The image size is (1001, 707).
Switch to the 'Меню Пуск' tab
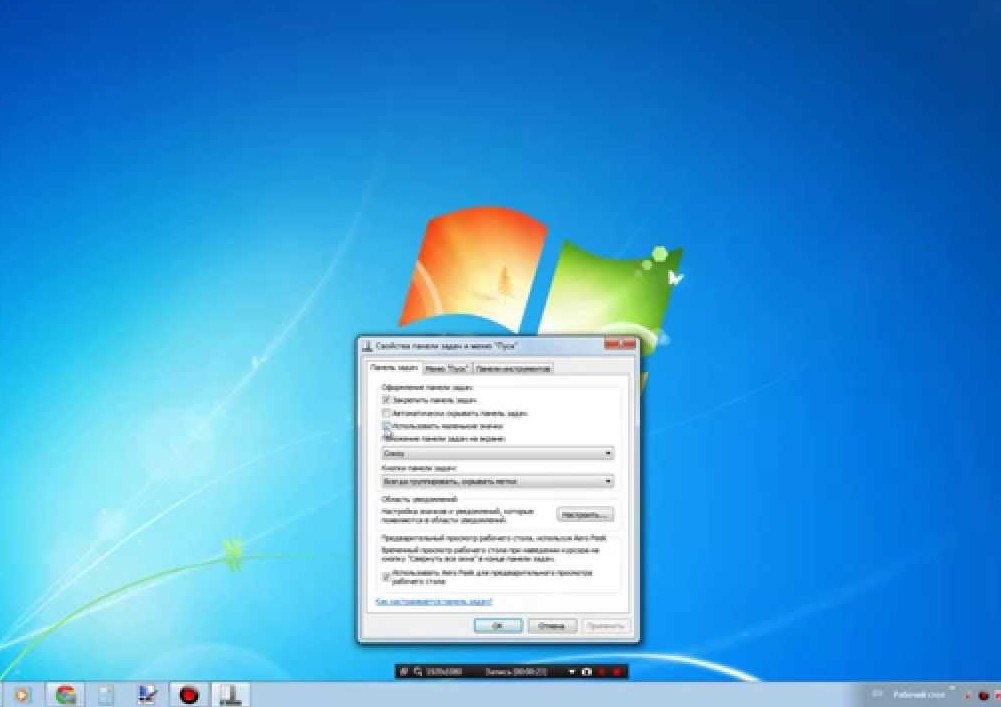[447, 369]
